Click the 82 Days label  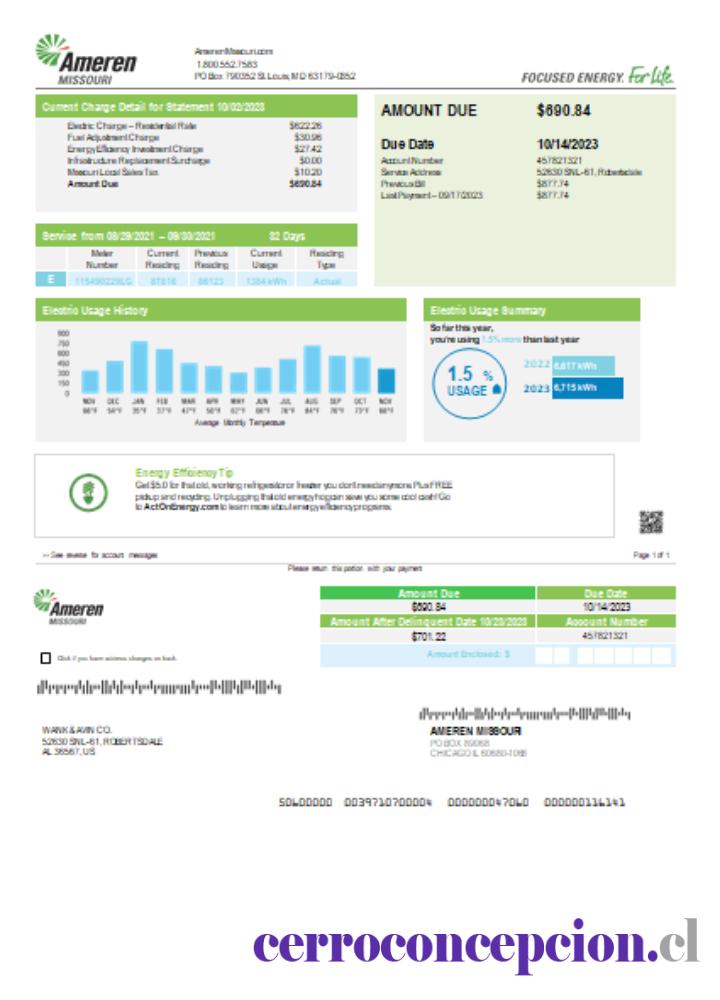[x=287, y=236]
